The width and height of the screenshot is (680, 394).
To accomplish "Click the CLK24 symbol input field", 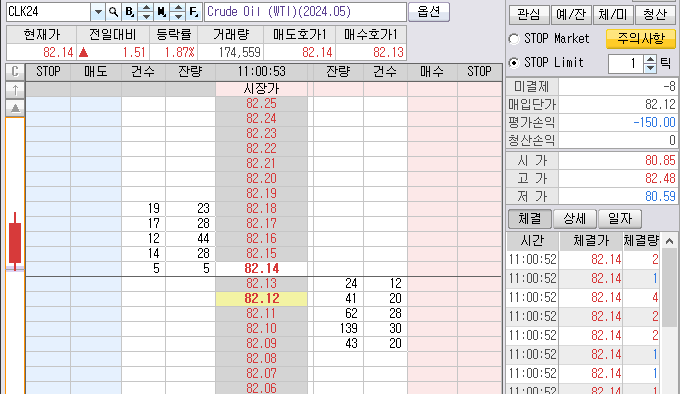I will (49, 12).
